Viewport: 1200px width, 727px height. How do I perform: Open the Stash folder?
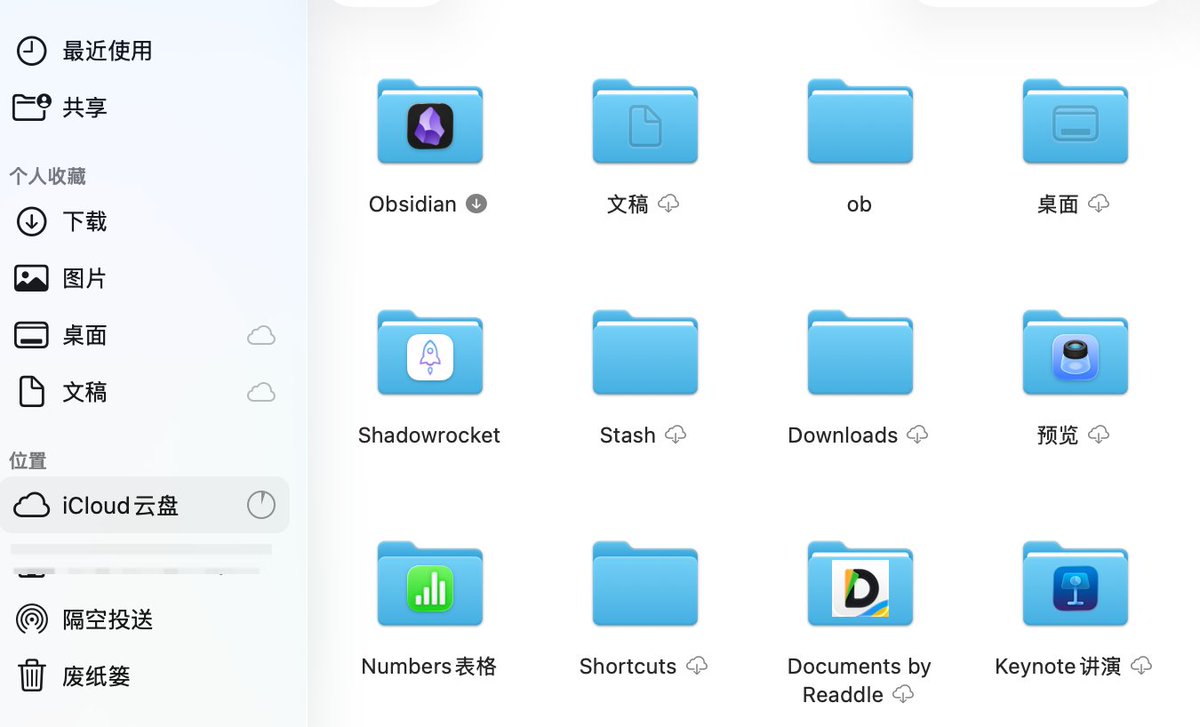[645, 353]
